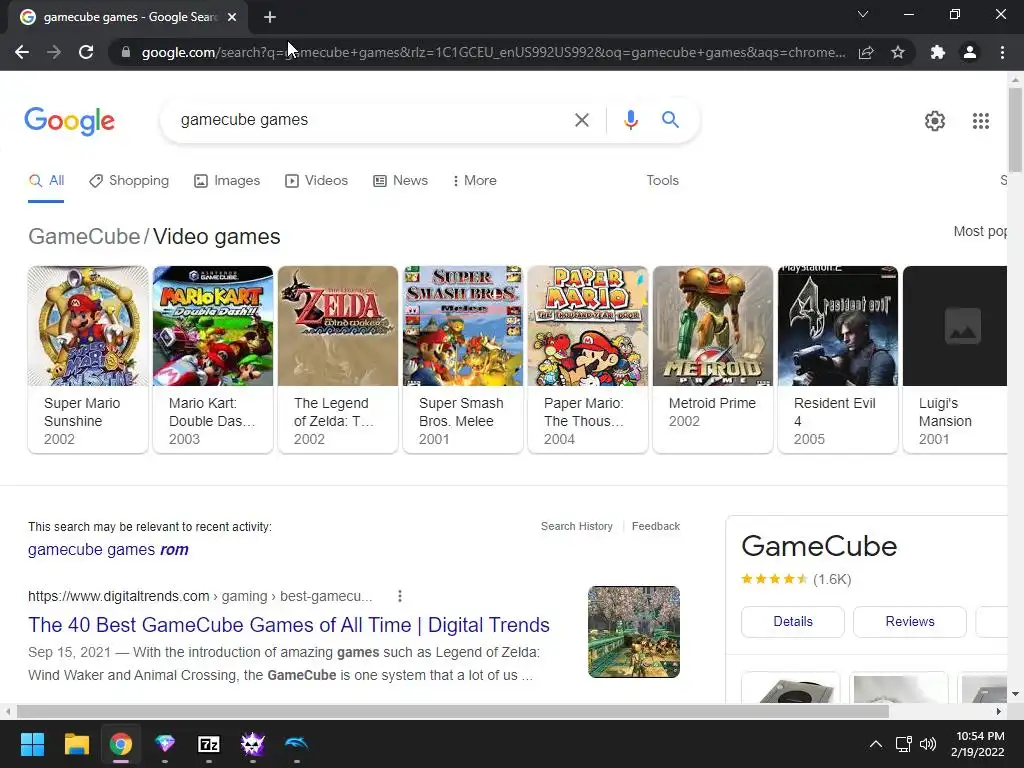
Task: Expand the More search options menu
Action: coord(474,181)
